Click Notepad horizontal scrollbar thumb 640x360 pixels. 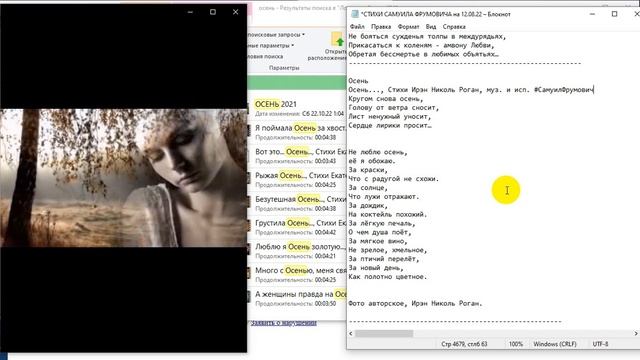(x=384, y=333)
